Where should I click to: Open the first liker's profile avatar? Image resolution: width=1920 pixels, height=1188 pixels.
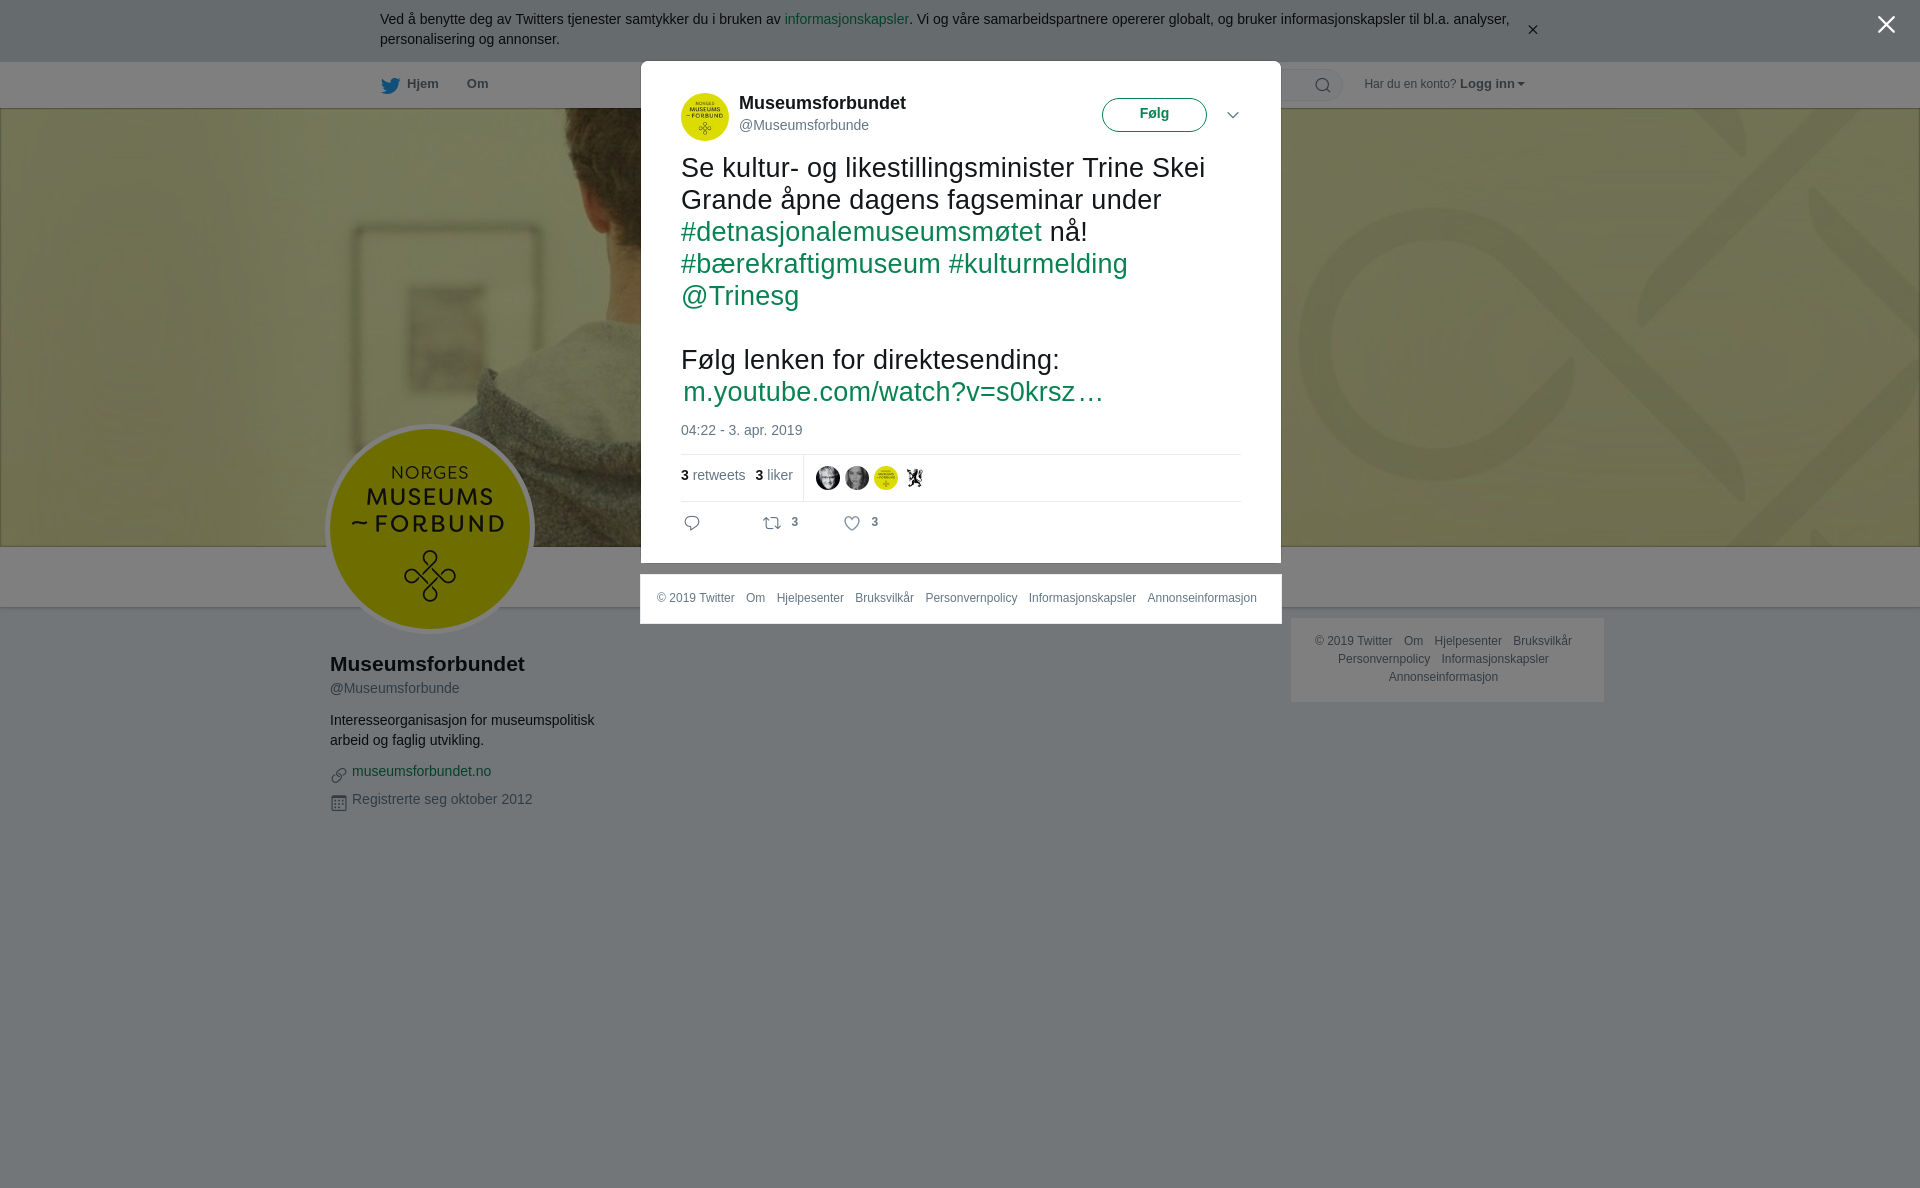coord(828,478)
